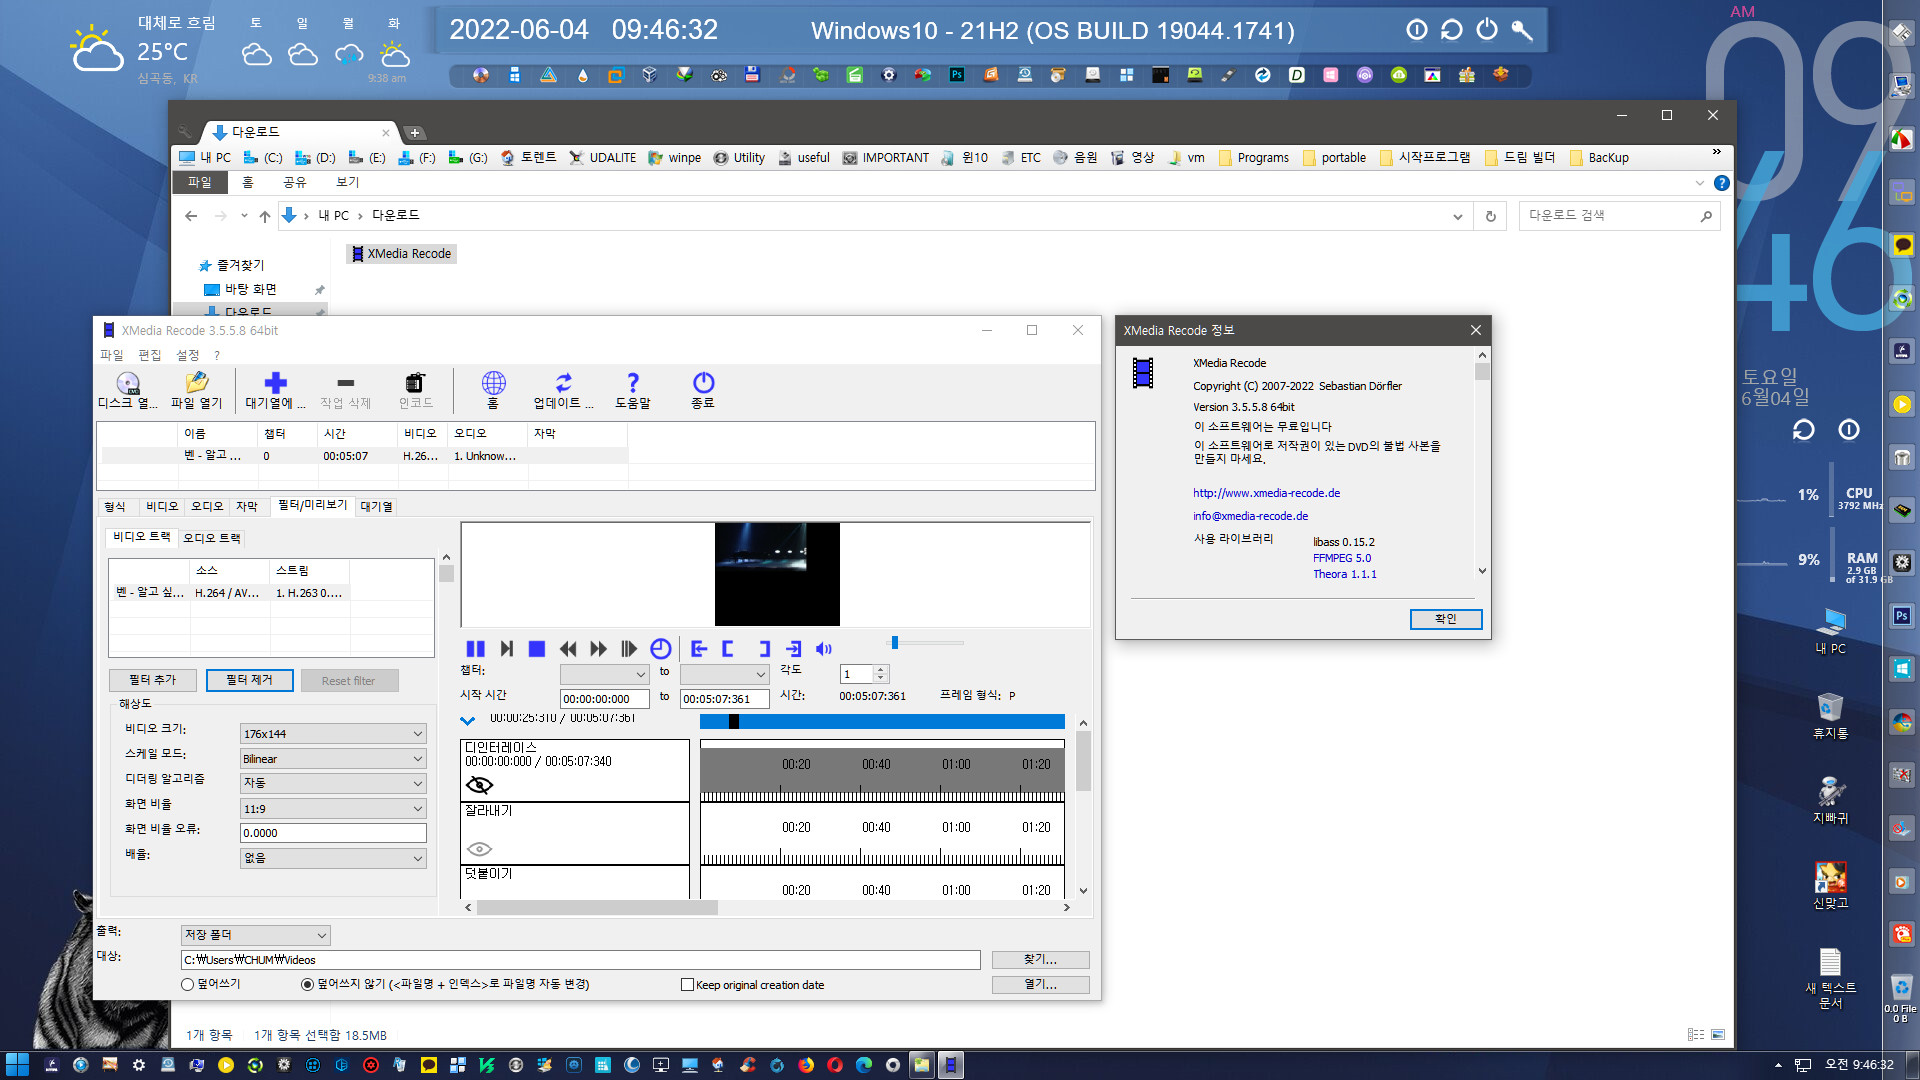Open the Windows Start button

pyautogui.click(x=17, y=1065)
